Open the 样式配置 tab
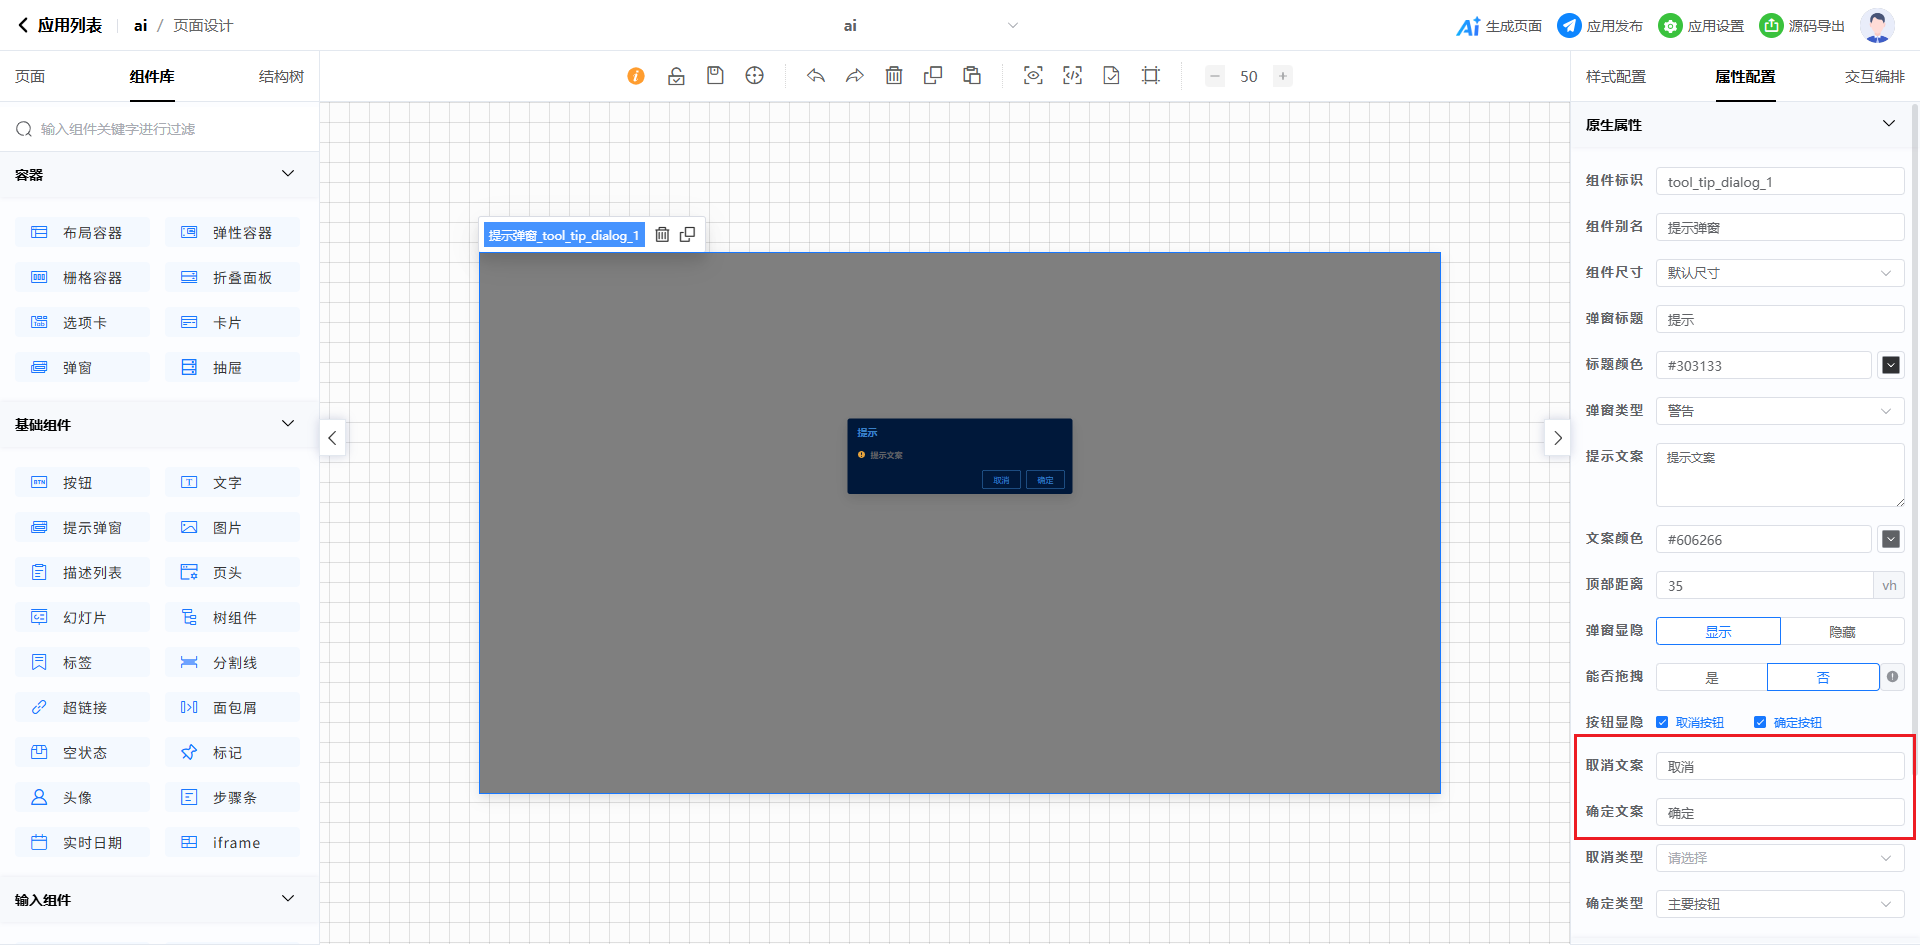 coord(1615,77)
